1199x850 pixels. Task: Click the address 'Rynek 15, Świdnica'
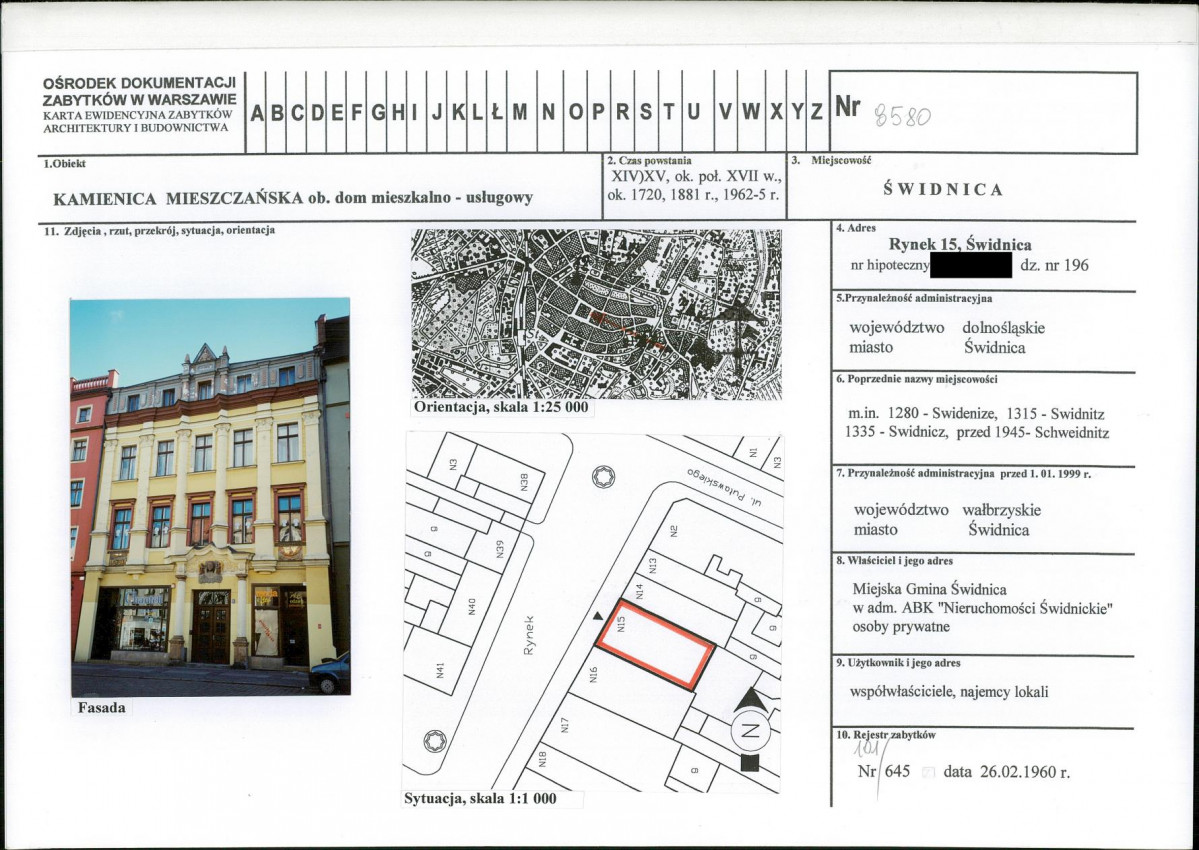click(x=960, y=245)
